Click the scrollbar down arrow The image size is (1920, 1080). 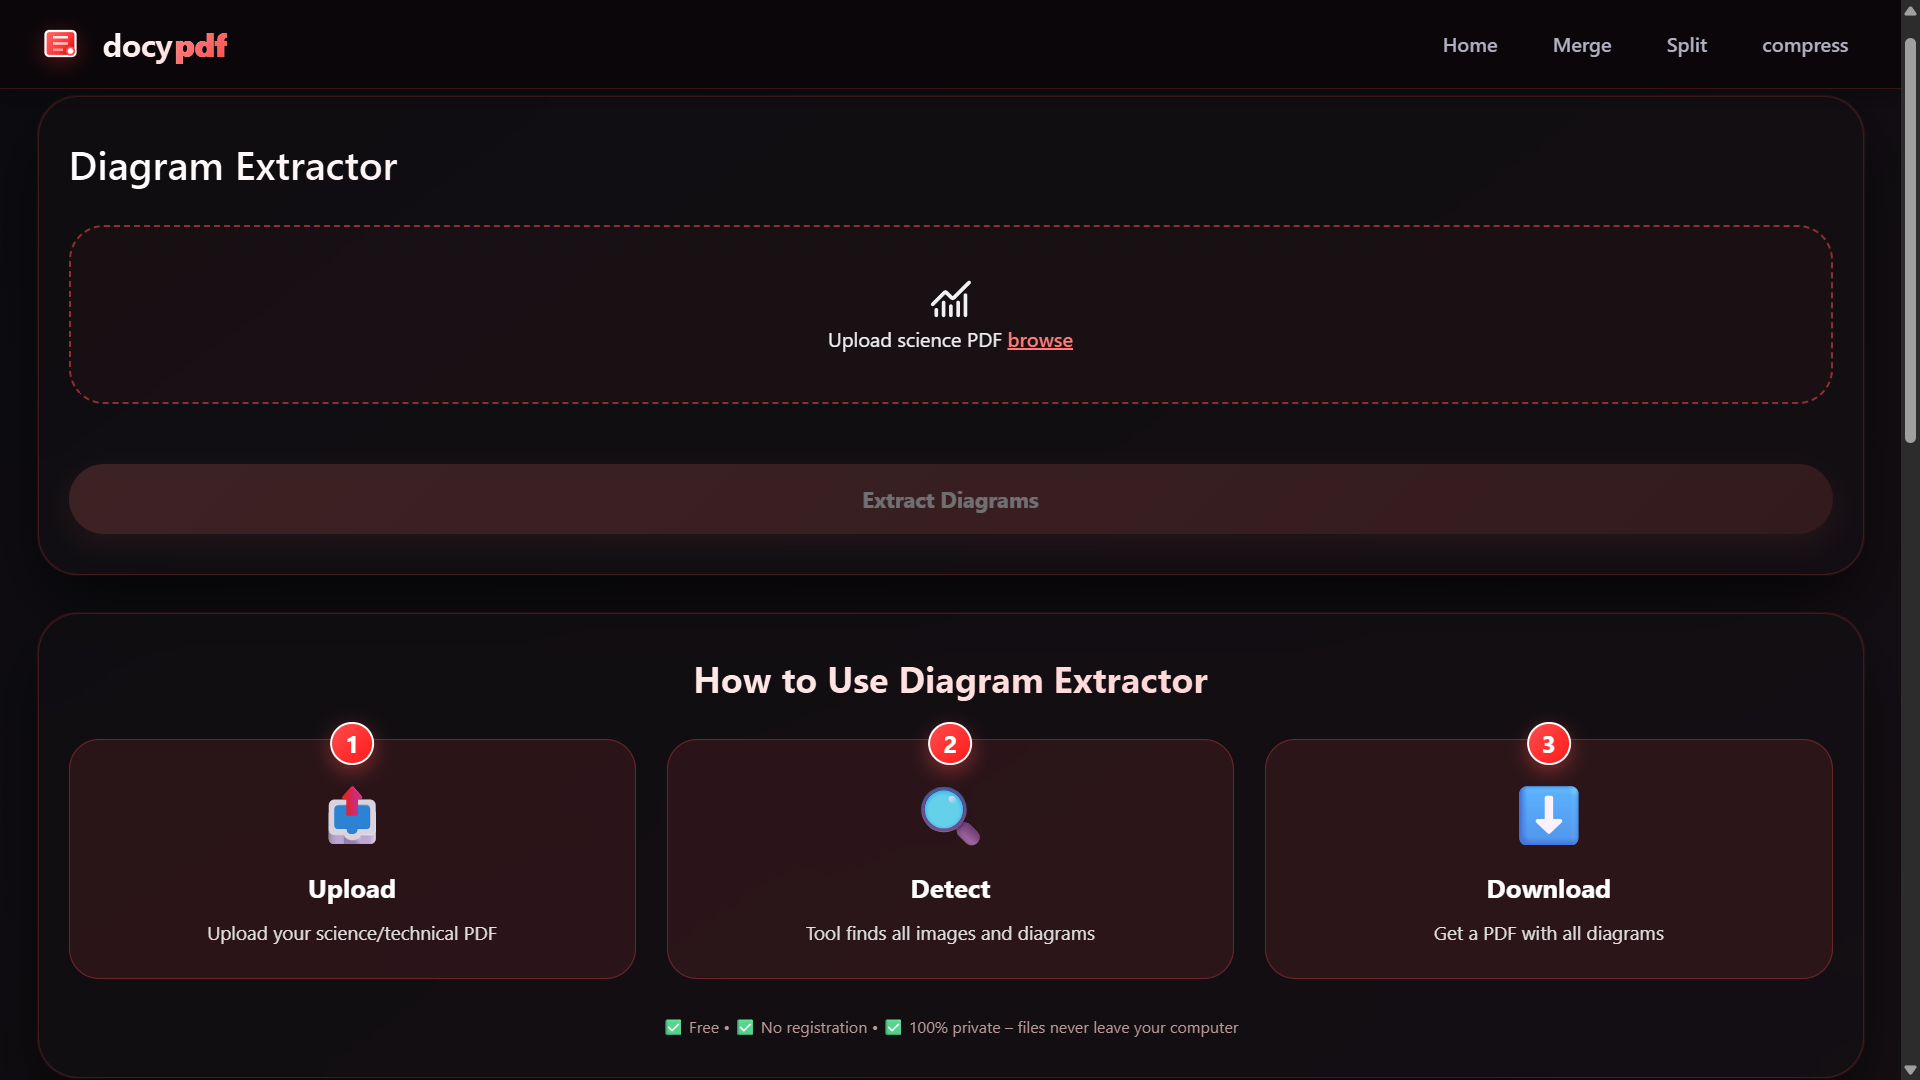1909,1069
